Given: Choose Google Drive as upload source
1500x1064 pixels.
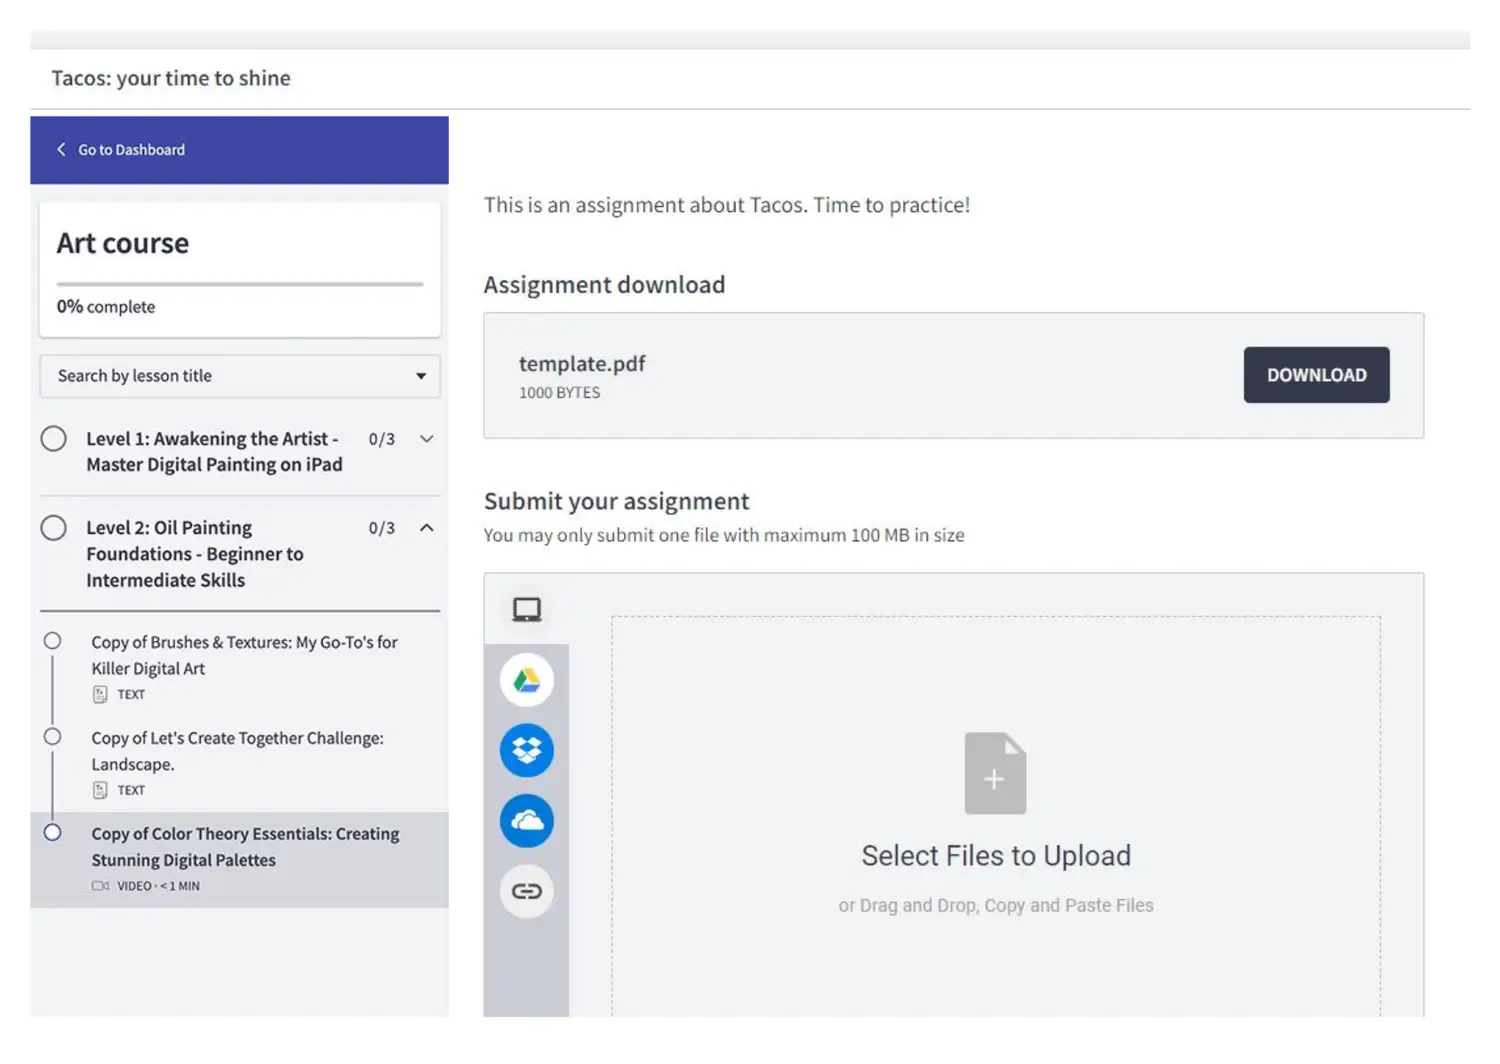Looking at the screenshot, I should [x=526, y=680].
